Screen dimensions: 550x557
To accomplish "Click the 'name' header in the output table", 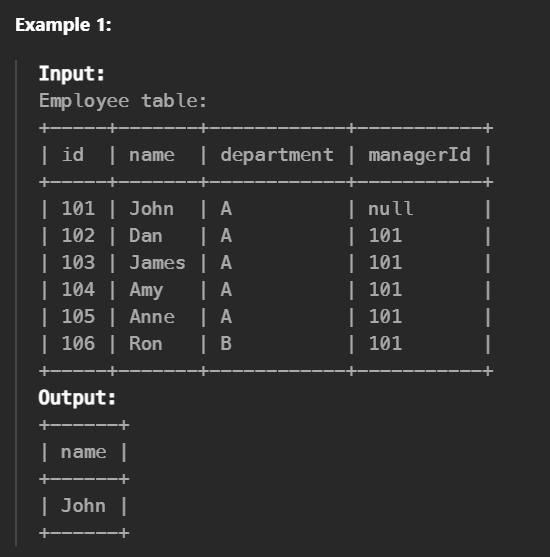I will pos(83,452).
